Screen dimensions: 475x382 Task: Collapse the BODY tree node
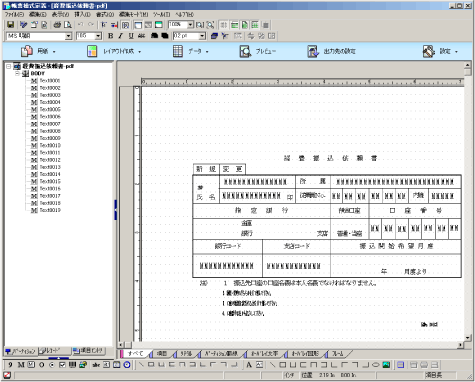17,73
